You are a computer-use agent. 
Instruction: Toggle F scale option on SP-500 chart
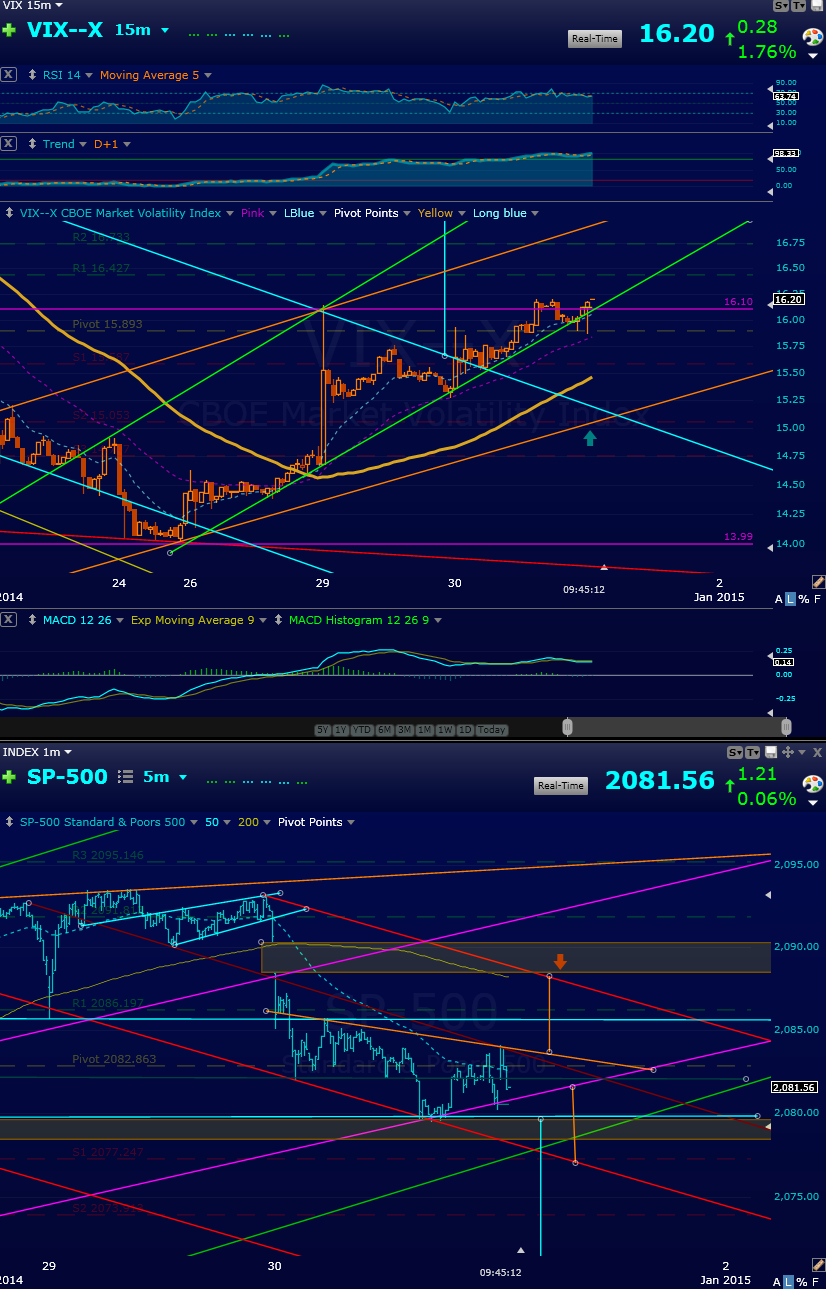pyautogui.click(x=817, y=1281)
